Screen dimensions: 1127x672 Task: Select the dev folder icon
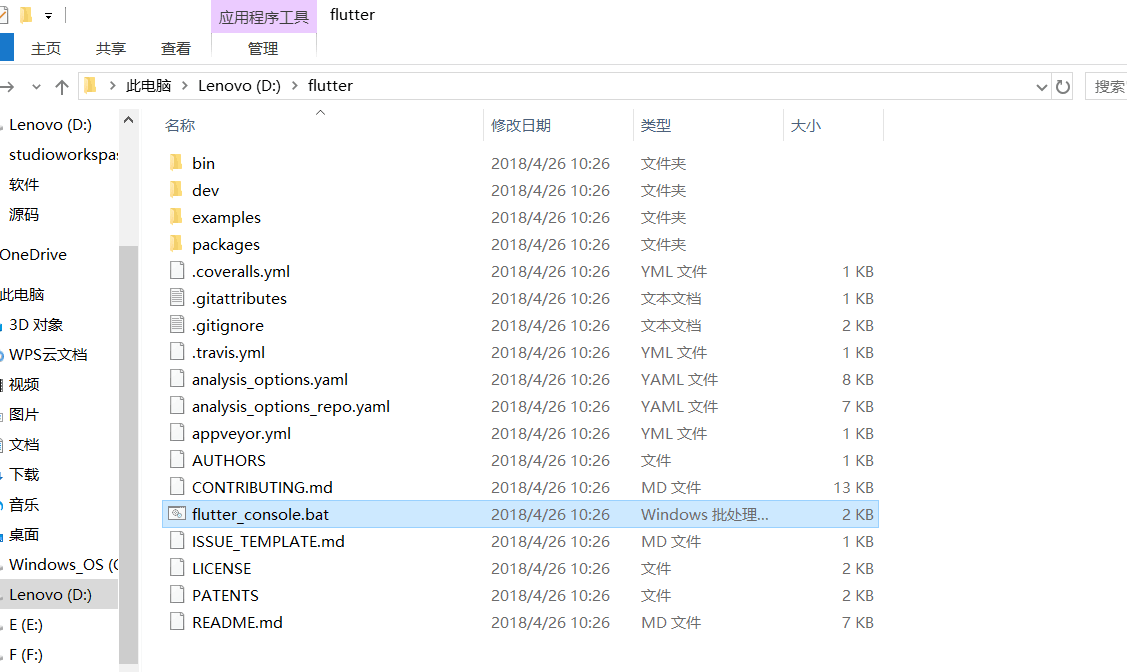(x=176, y=190)
